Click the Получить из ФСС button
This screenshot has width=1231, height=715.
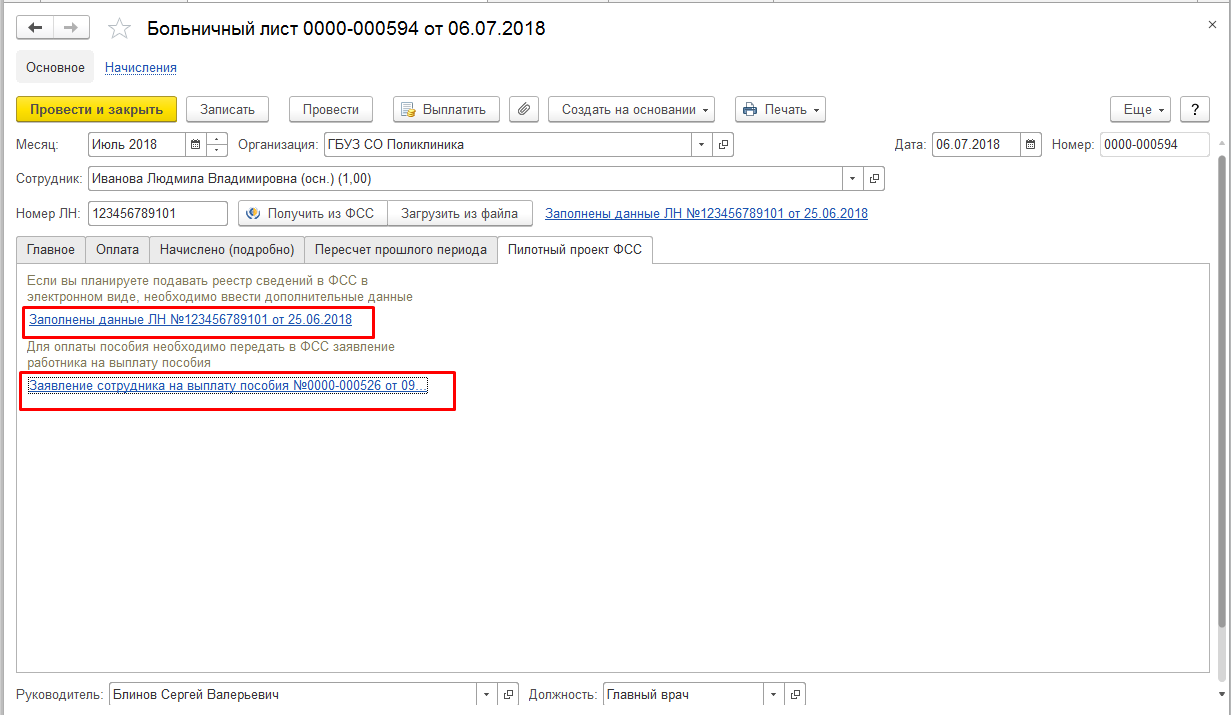tap(312, 213)
